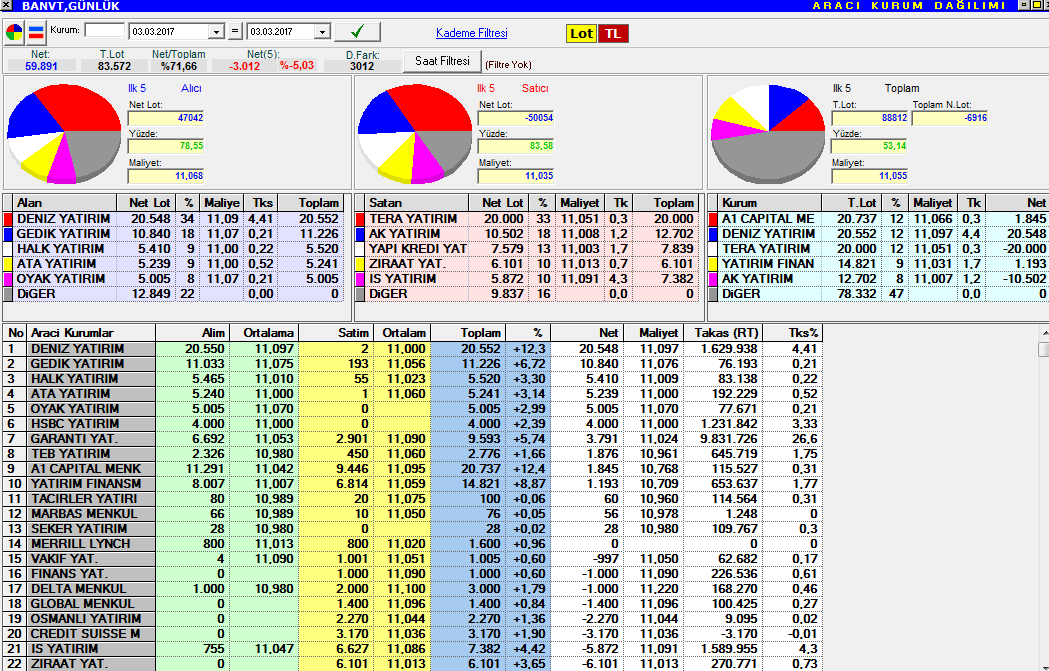The width and height of the screenshot is (1049, 671).
Task: Sort by the Kurum column header
Action: [770, 203]
